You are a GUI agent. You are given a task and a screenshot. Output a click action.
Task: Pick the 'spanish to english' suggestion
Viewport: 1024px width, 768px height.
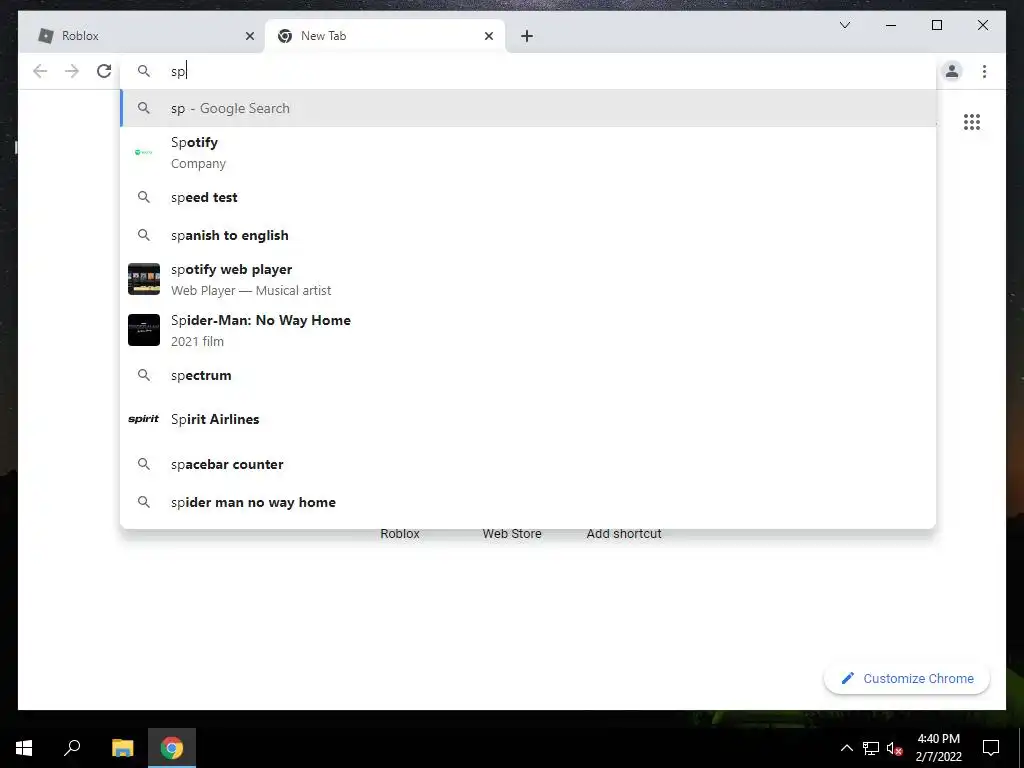pyautogui.click(x=528, y=235)
